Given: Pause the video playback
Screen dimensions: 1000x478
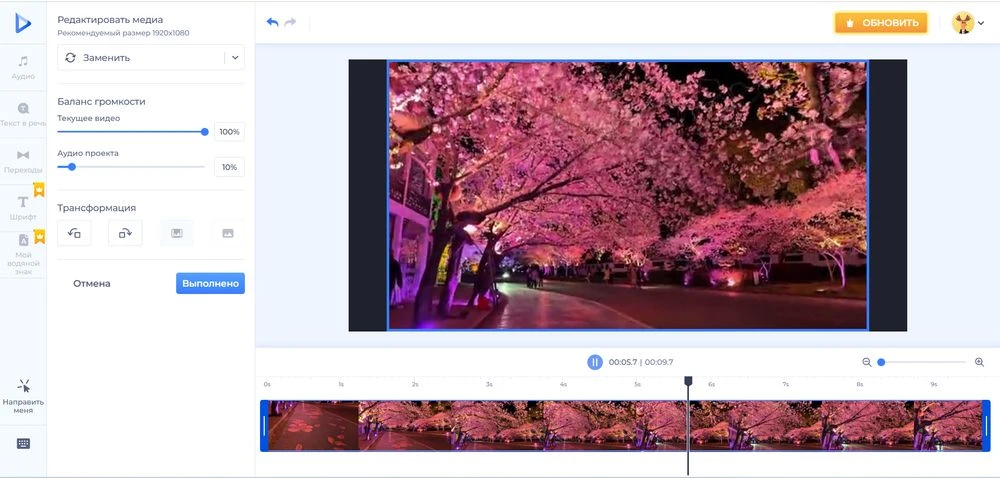Looking at the screenshot, I should (x=595, y=362).
